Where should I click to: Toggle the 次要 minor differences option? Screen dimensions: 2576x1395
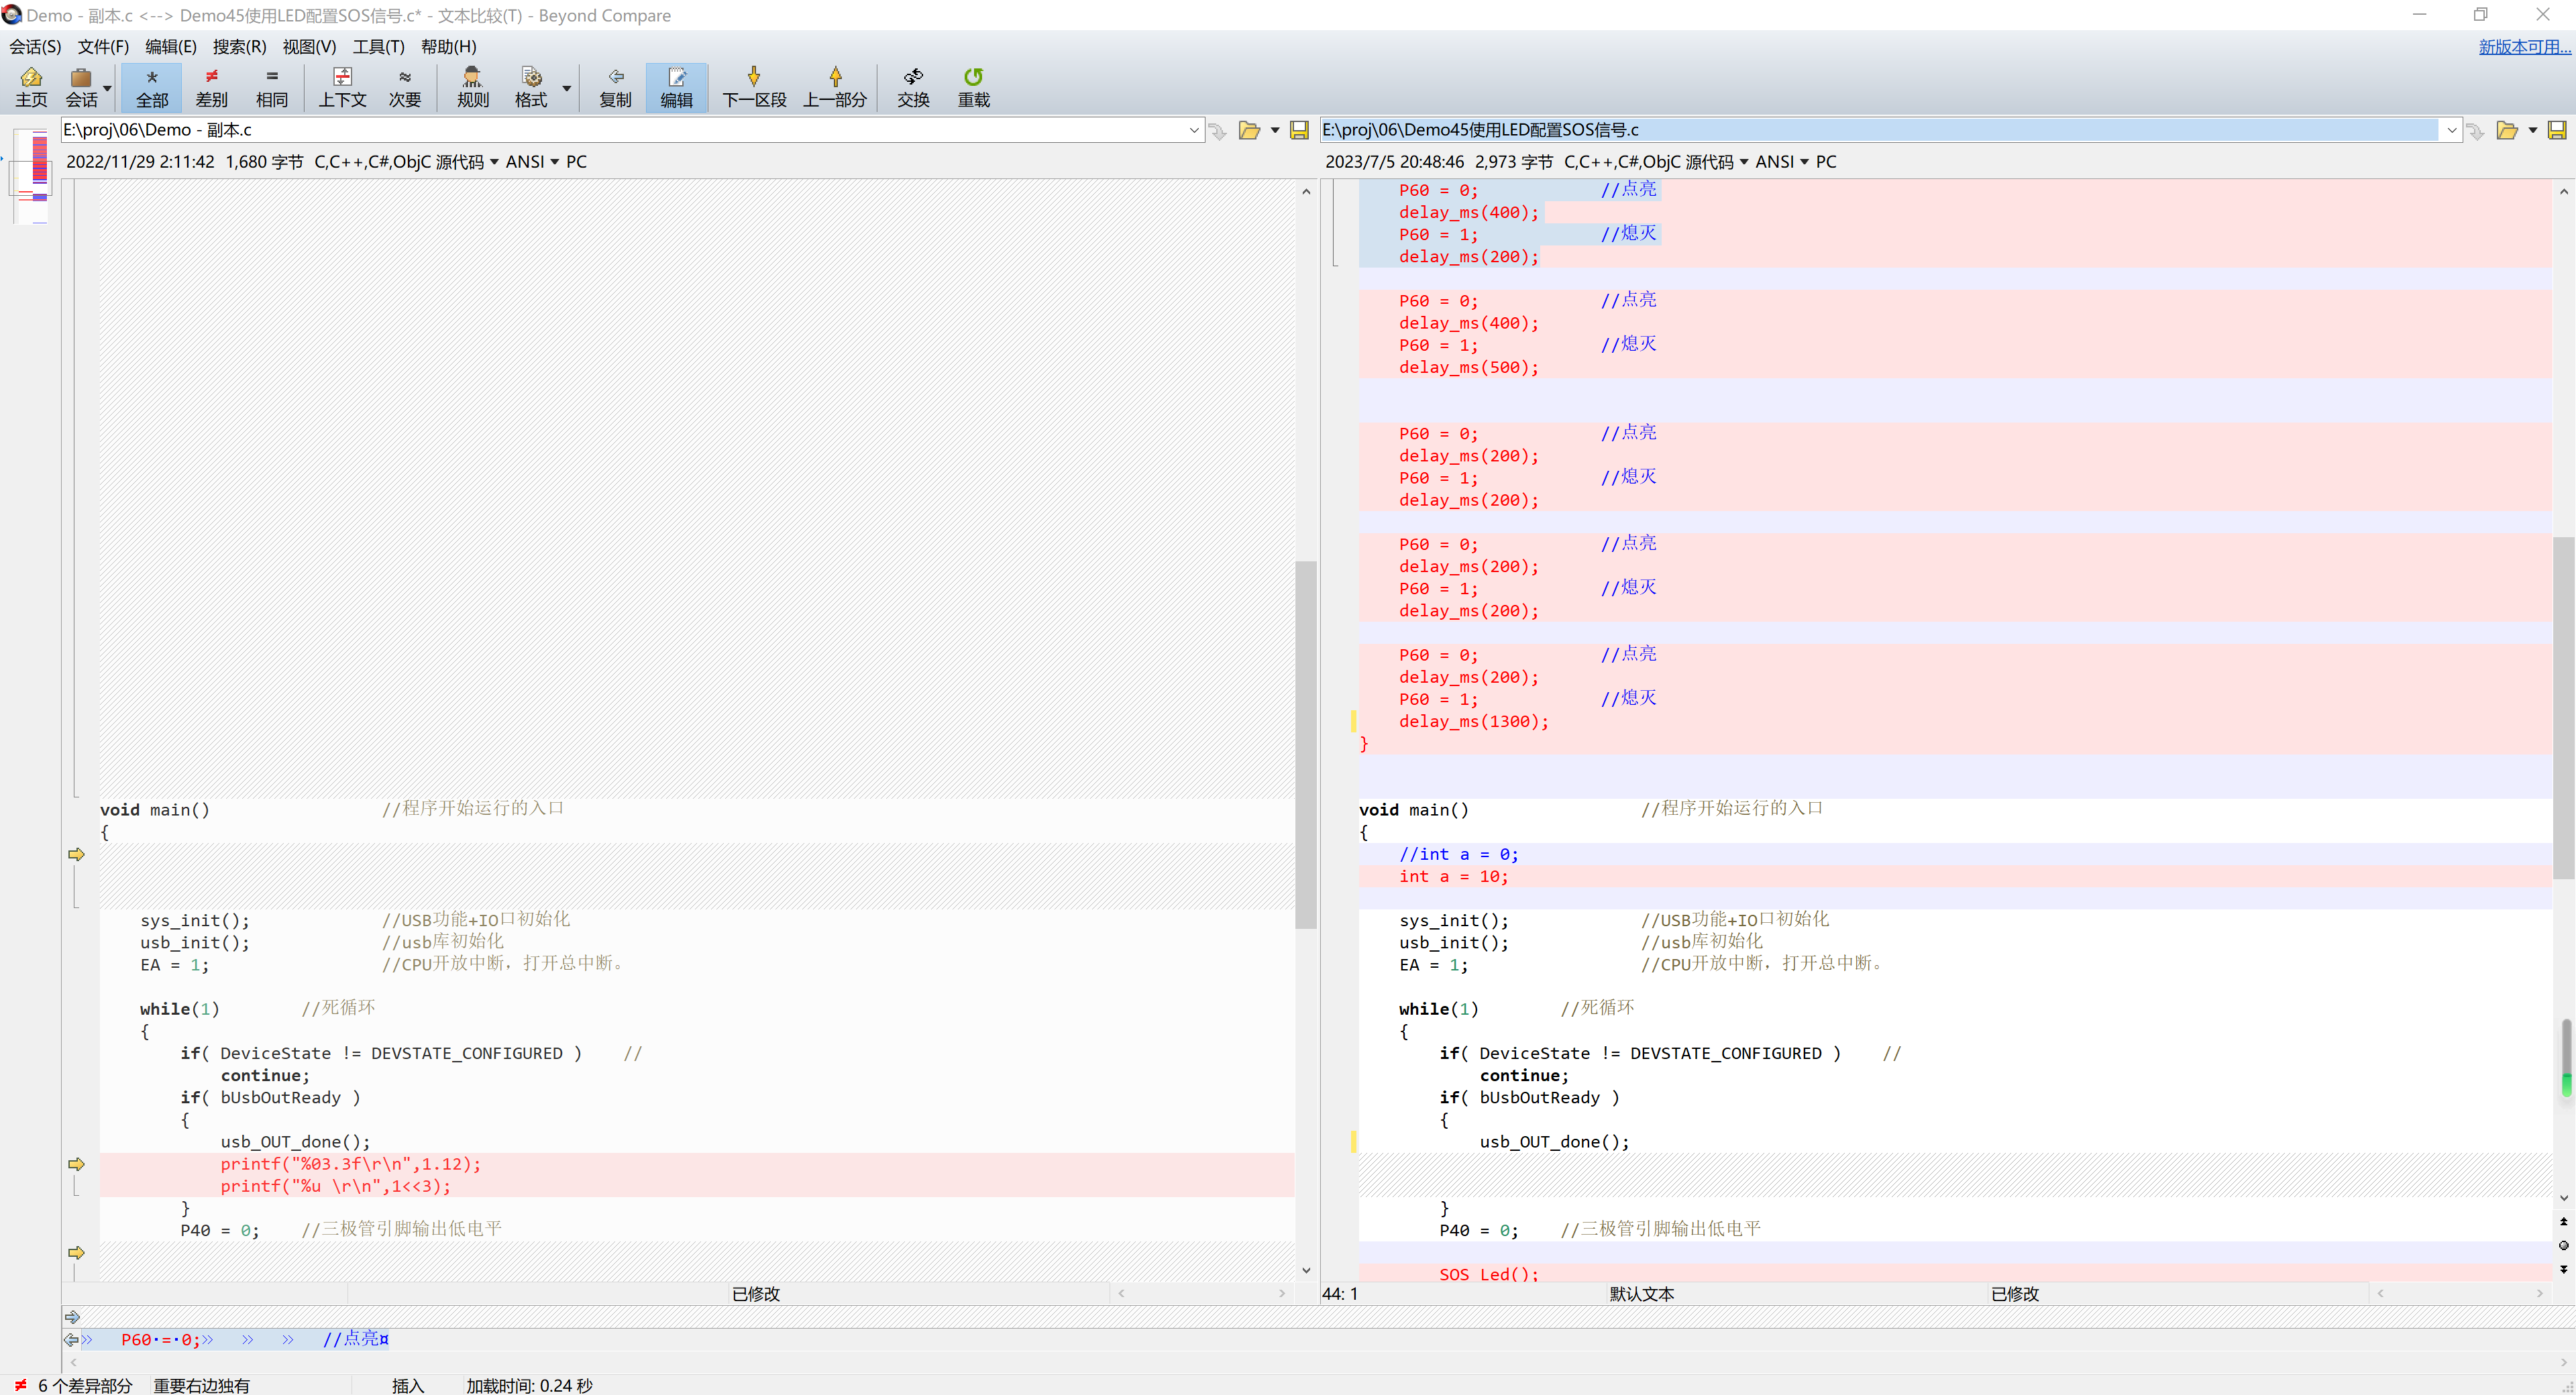click(404, 87)
